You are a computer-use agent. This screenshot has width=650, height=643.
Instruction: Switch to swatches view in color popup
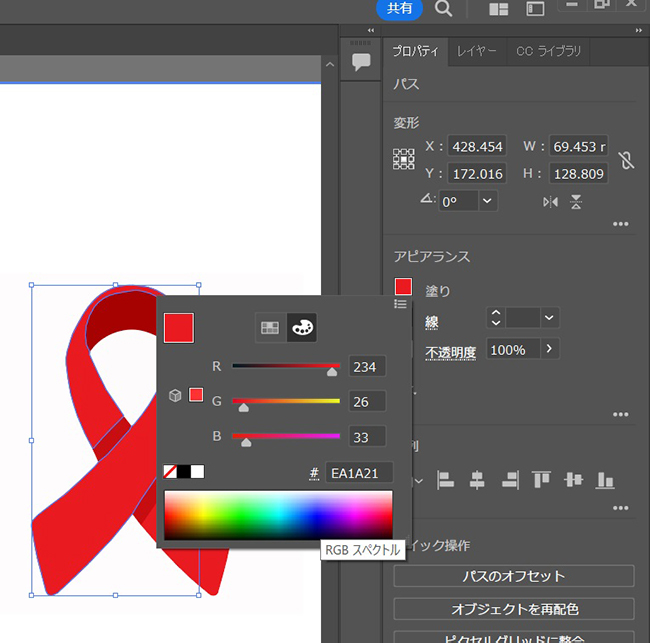(269, 327)
